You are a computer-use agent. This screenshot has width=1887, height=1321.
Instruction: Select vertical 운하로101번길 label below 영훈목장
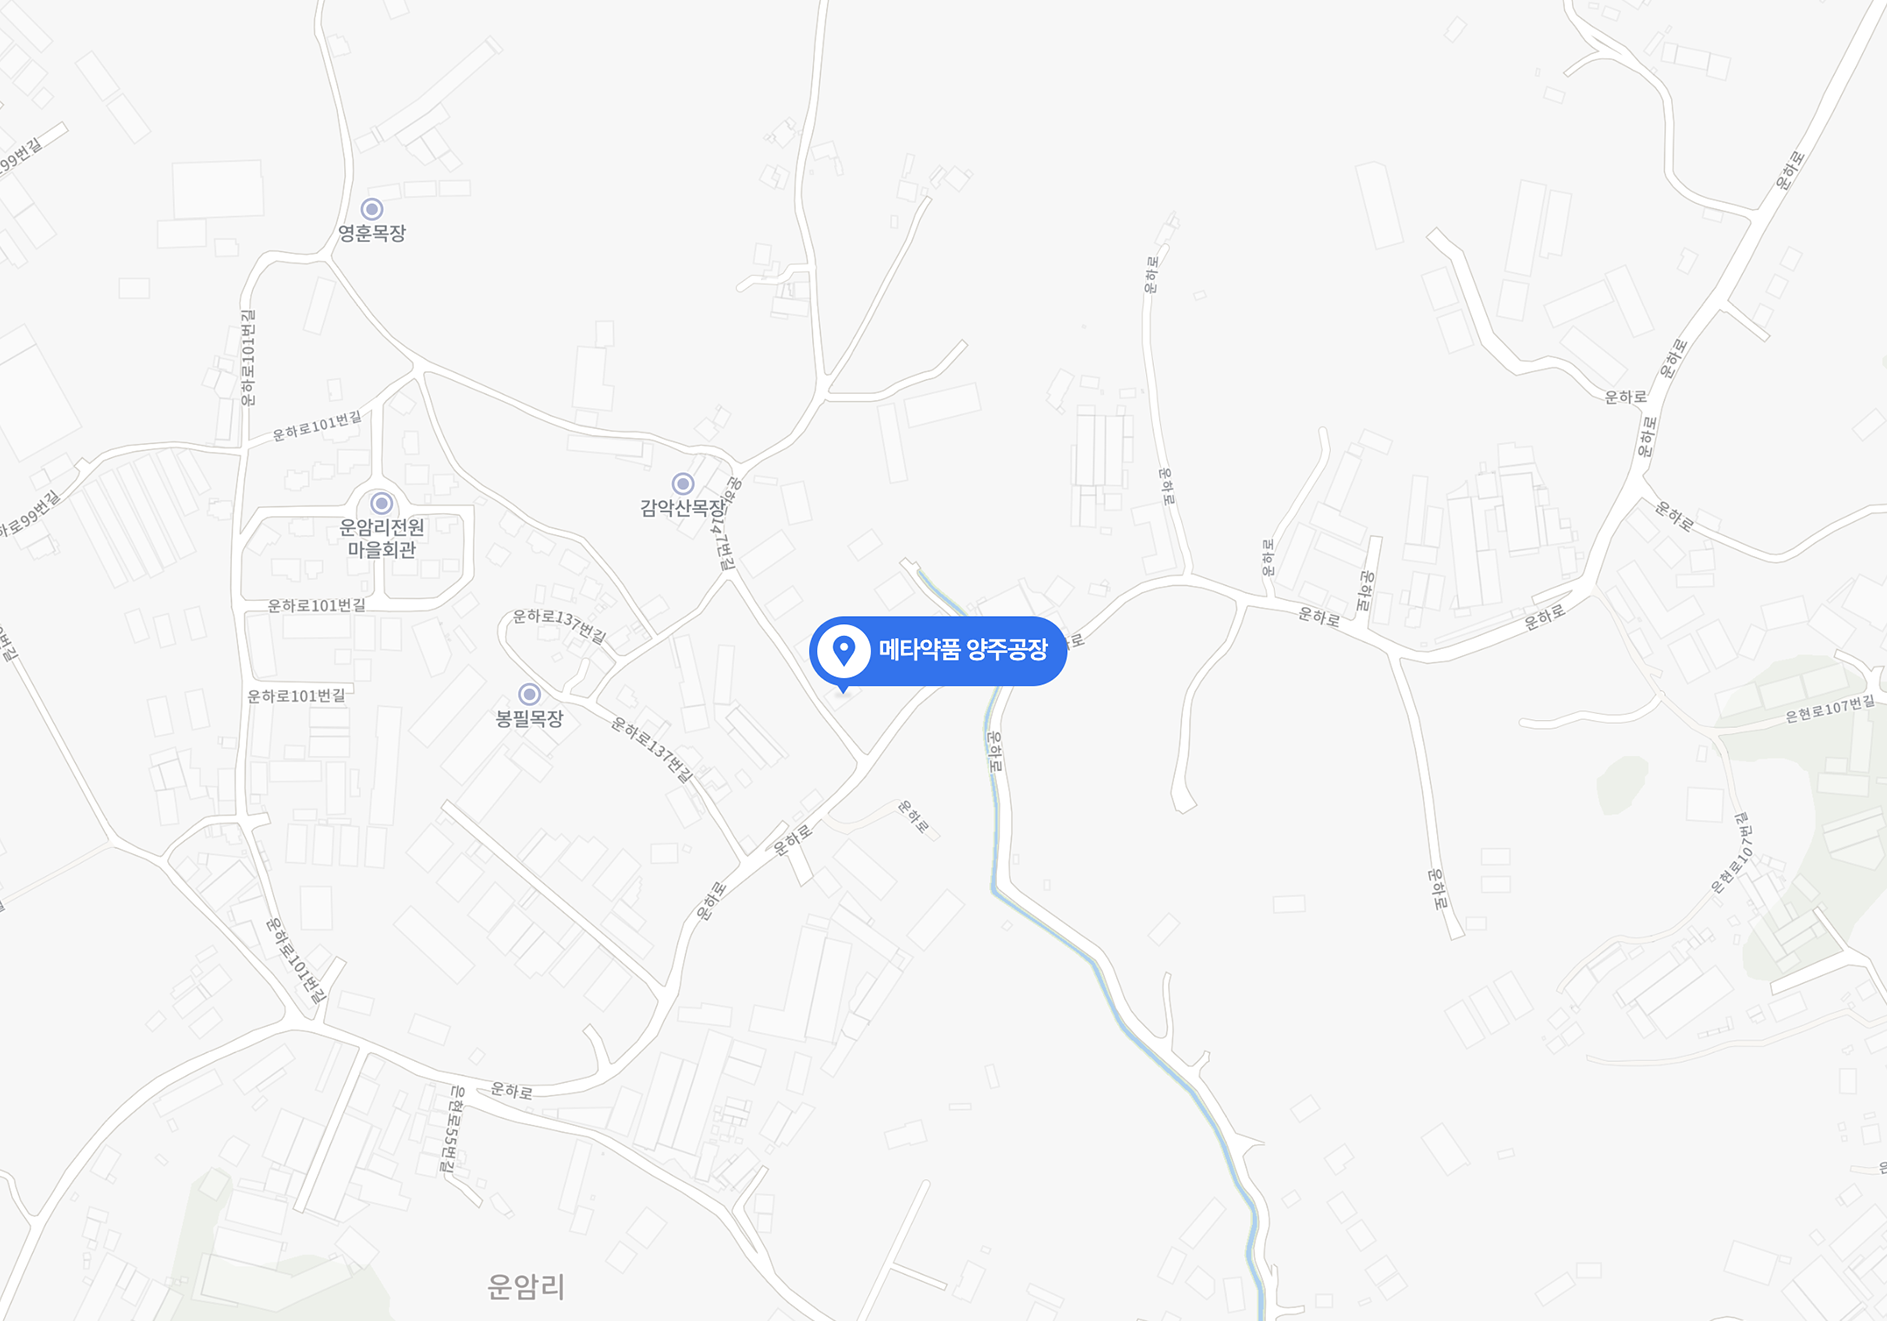[248, 357]
